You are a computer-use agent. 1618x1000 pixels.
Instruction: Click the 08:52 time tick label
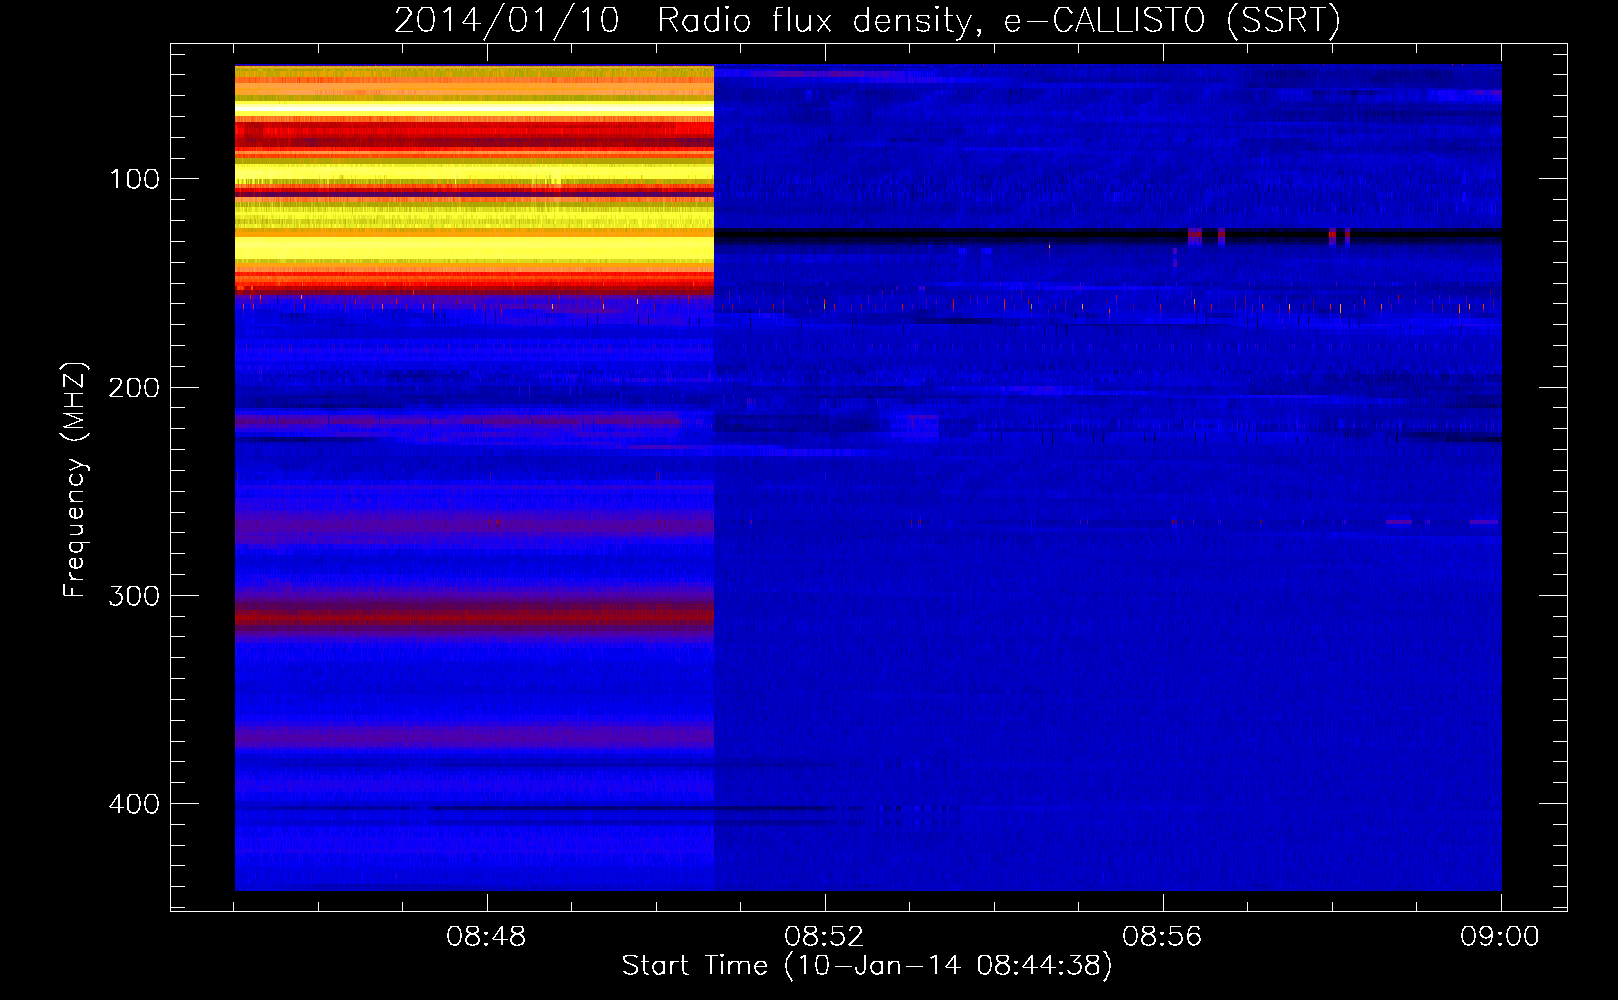(824, 937)
